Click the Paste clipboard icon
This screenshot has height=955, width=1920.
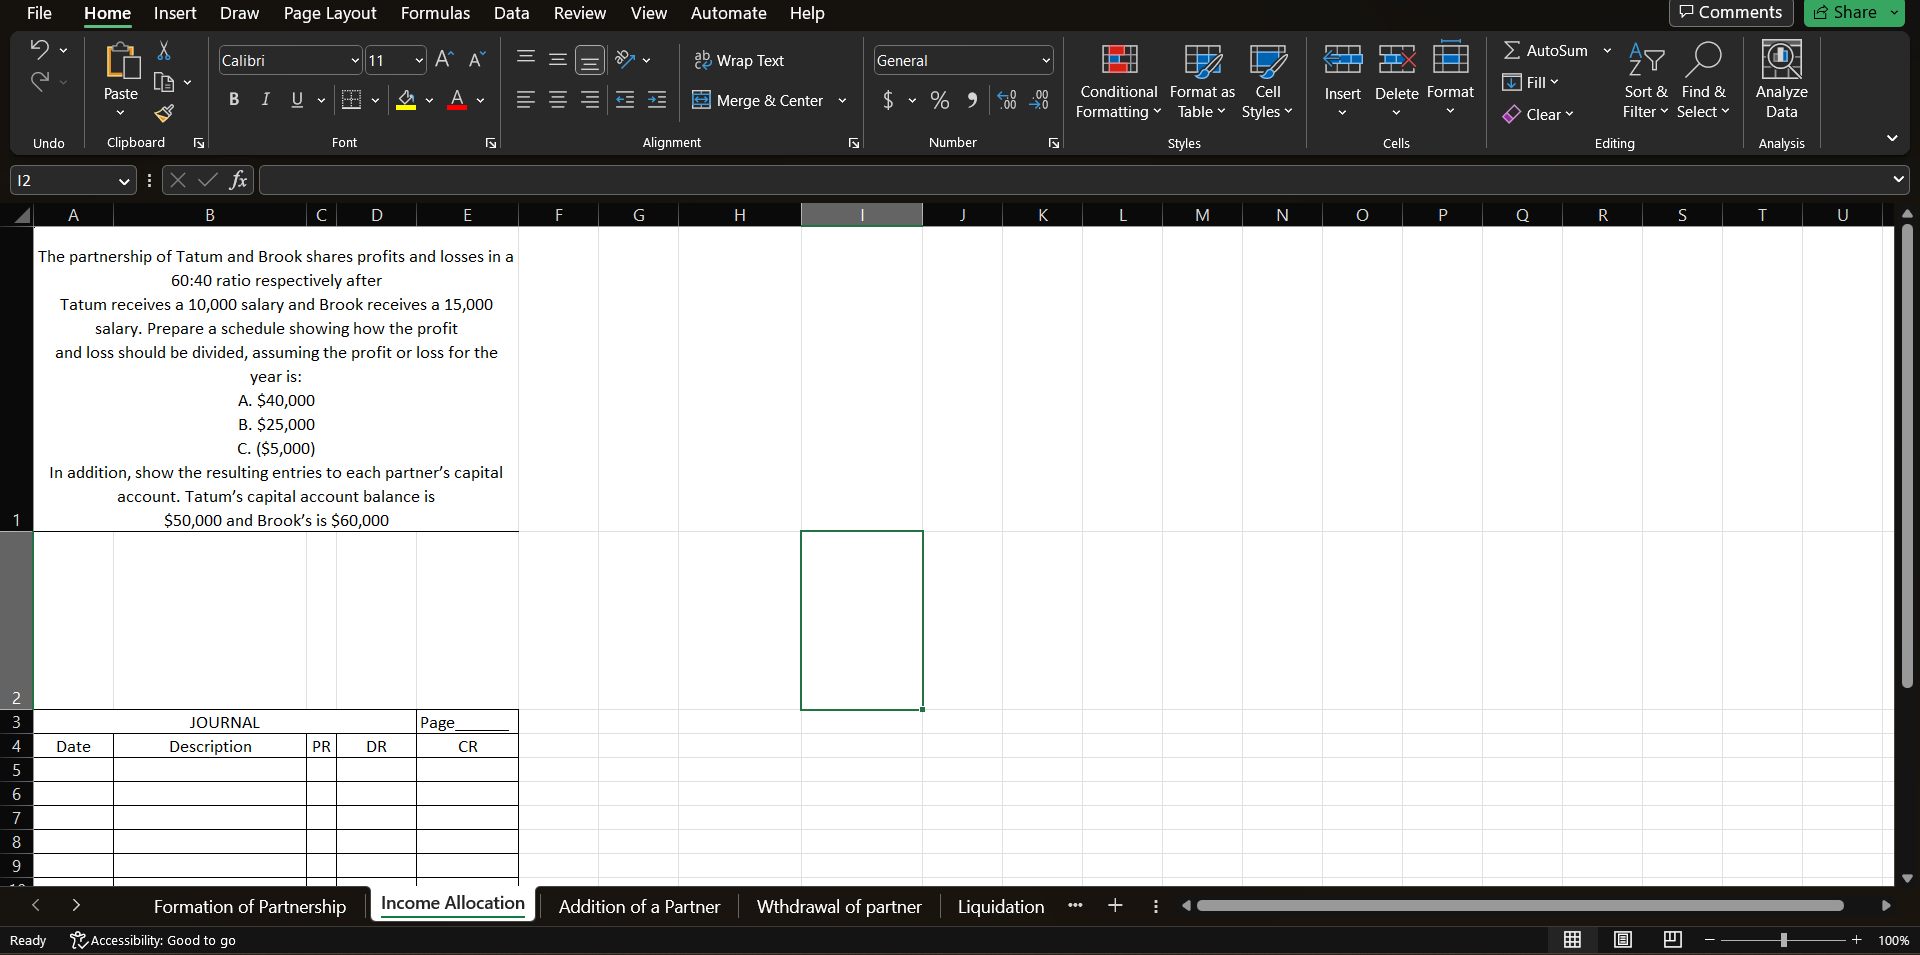tap(121, 62)
